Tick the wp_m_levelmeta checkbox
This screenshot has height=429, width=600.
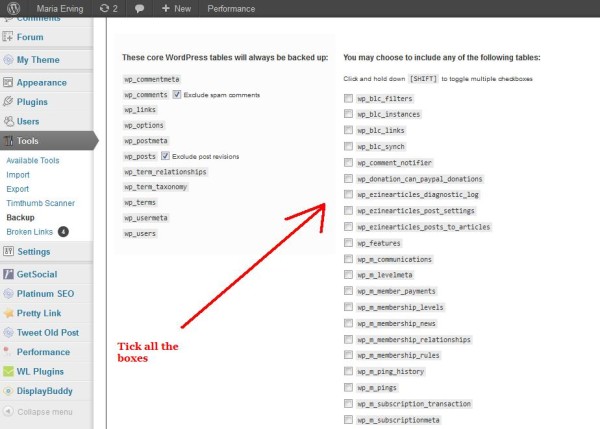(348, 274)
